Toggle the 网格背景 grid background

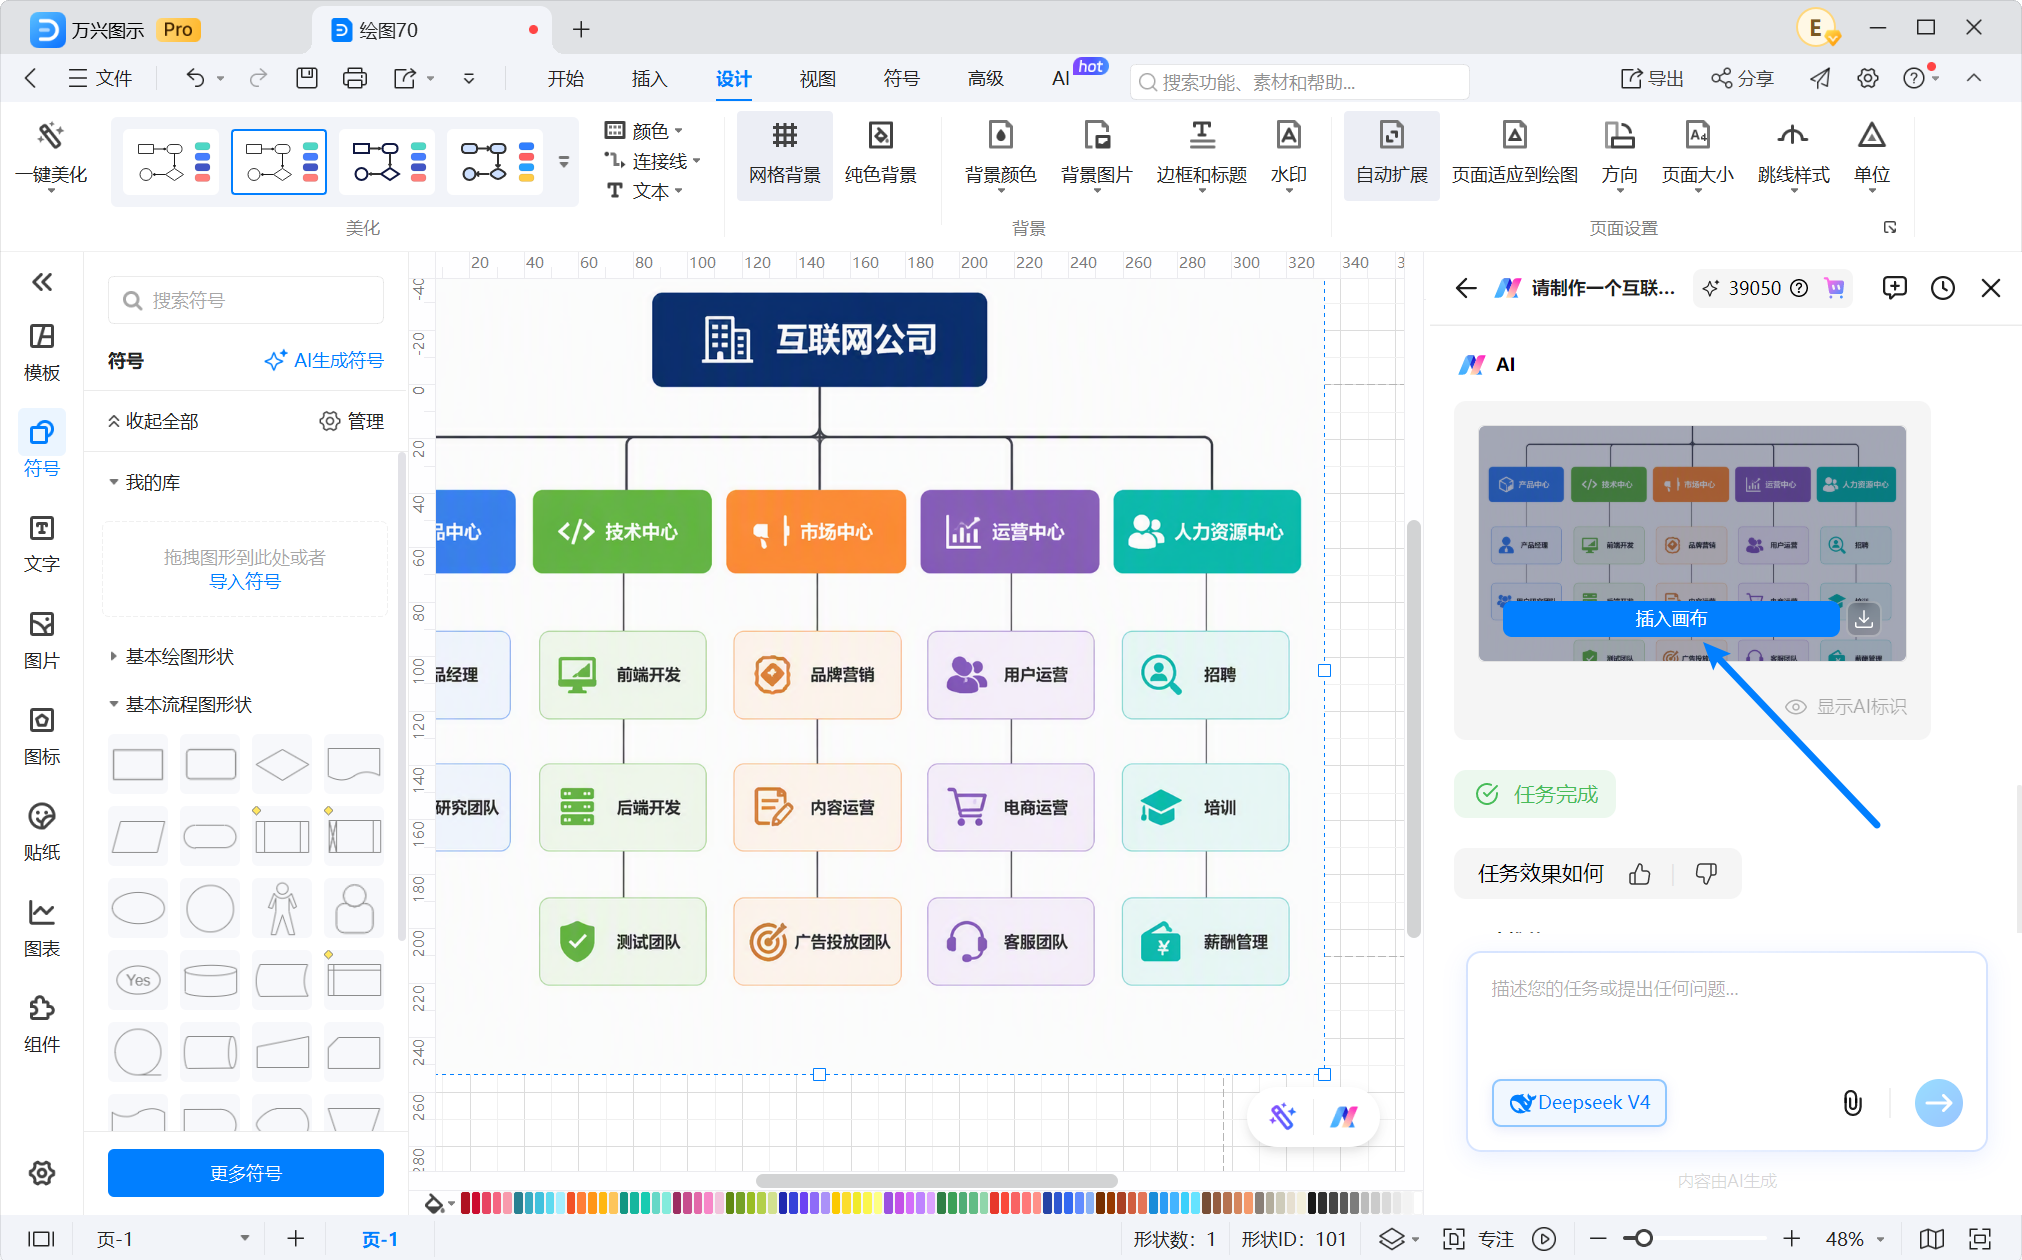(785, 155)
